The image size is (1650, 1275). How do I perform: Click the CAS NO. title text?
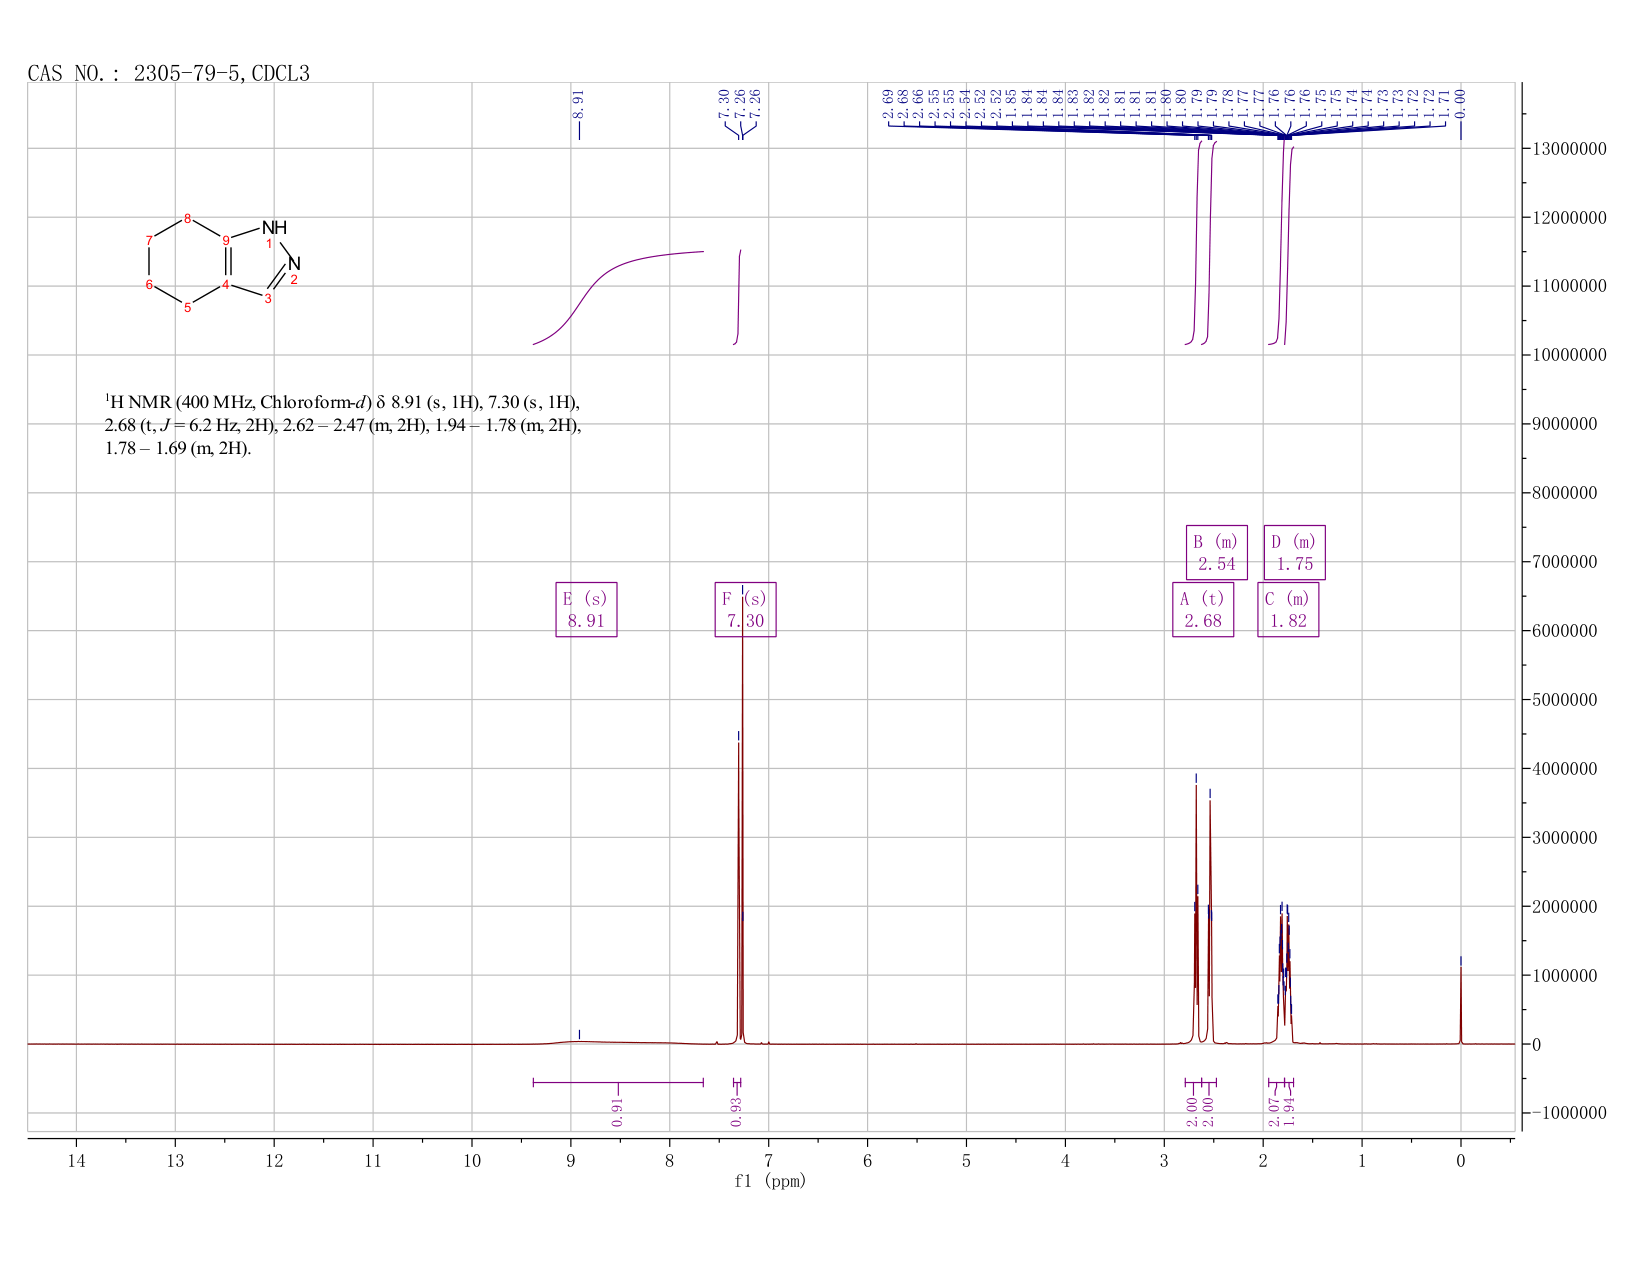[x=169, y=73]
